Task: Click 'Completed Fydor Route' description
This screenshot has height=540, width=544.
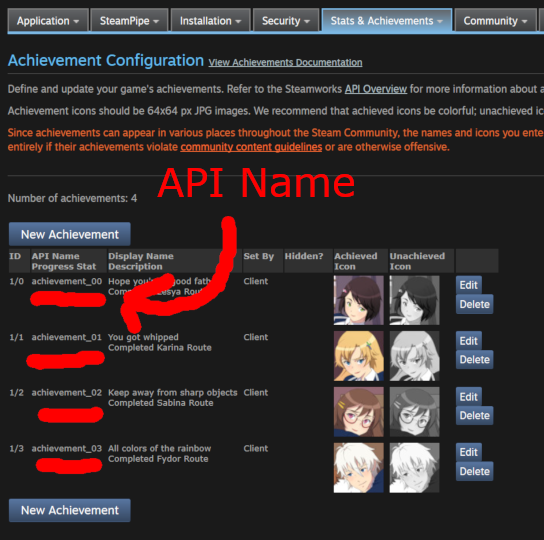Action: click(x=158, y=459)
